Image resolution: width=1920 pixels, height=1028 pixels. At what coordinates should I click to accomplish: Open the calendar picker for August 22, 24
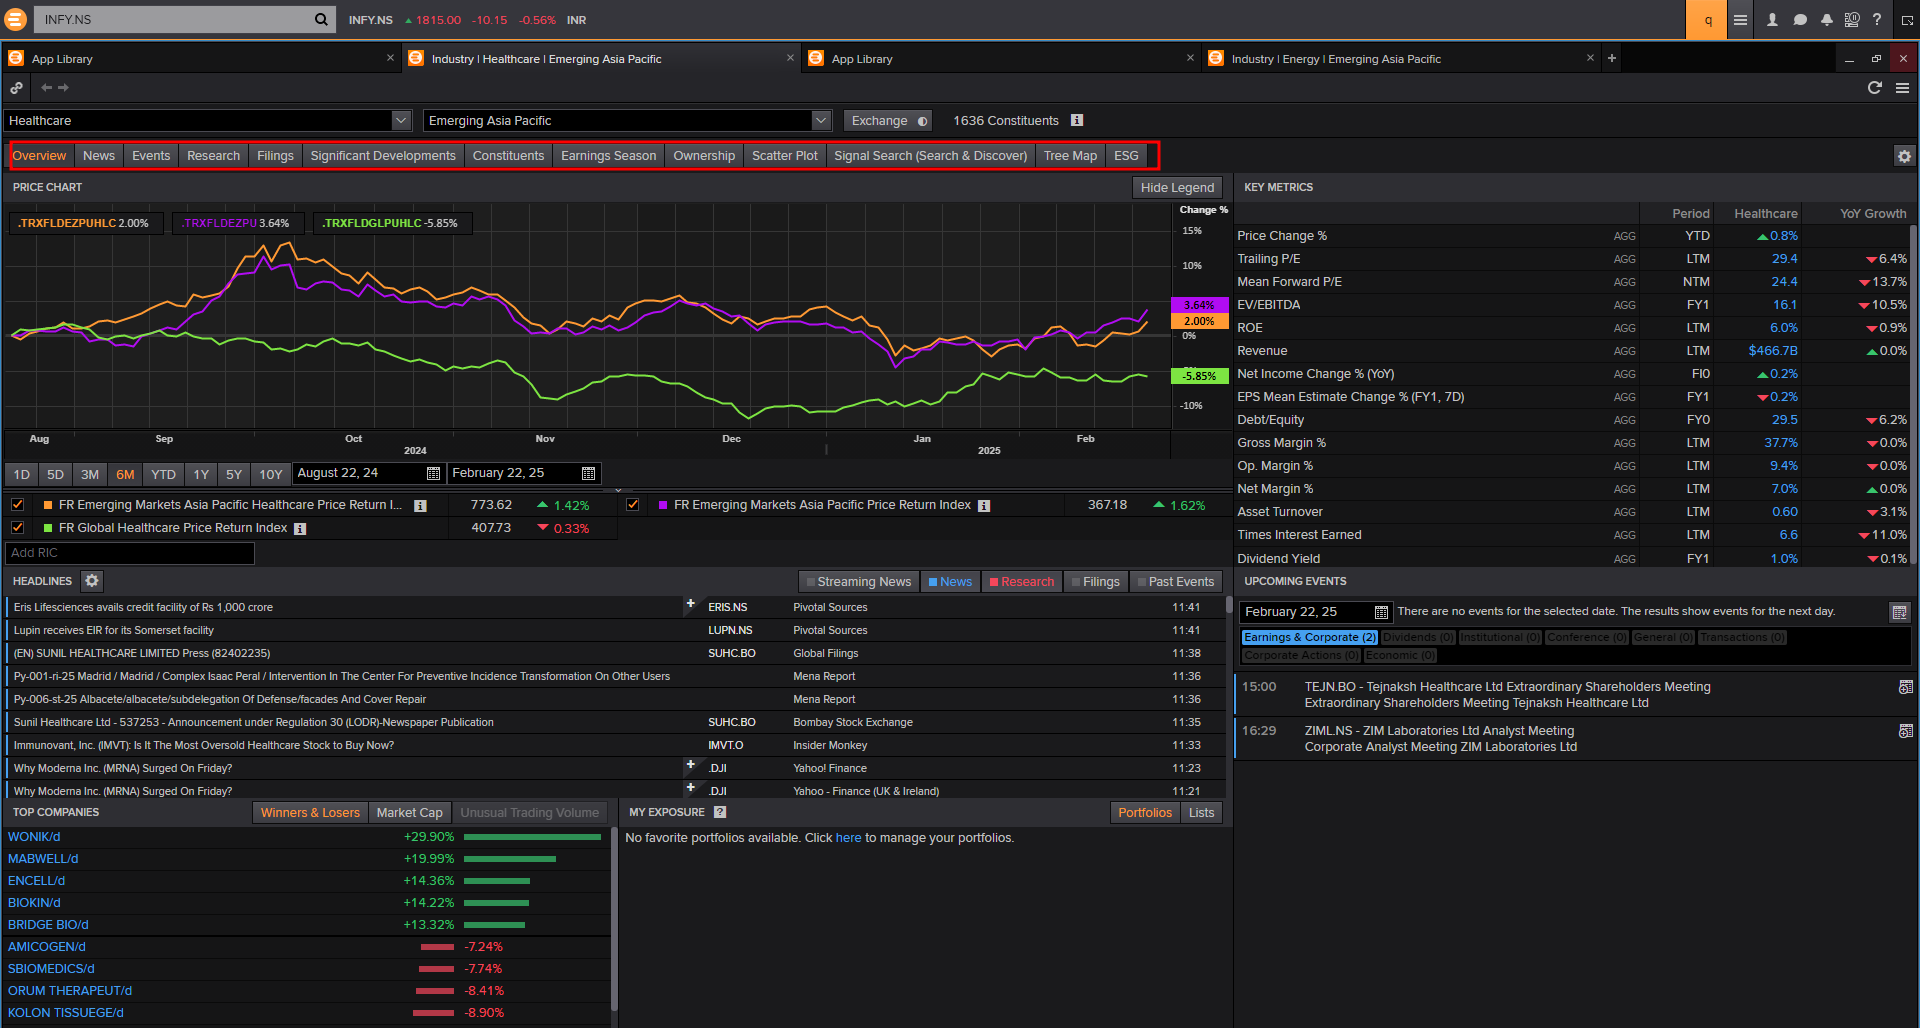[433, 474]
